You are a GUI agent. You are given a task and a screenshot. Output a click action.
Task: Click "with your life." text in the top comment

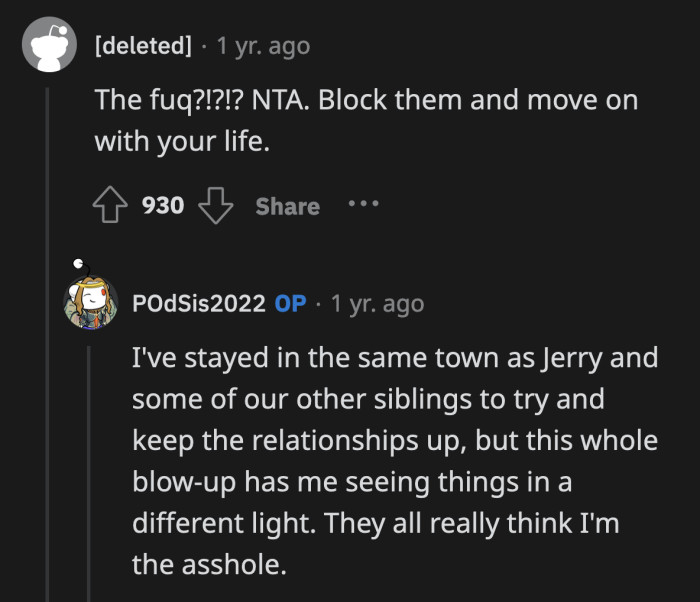(182, 141)
